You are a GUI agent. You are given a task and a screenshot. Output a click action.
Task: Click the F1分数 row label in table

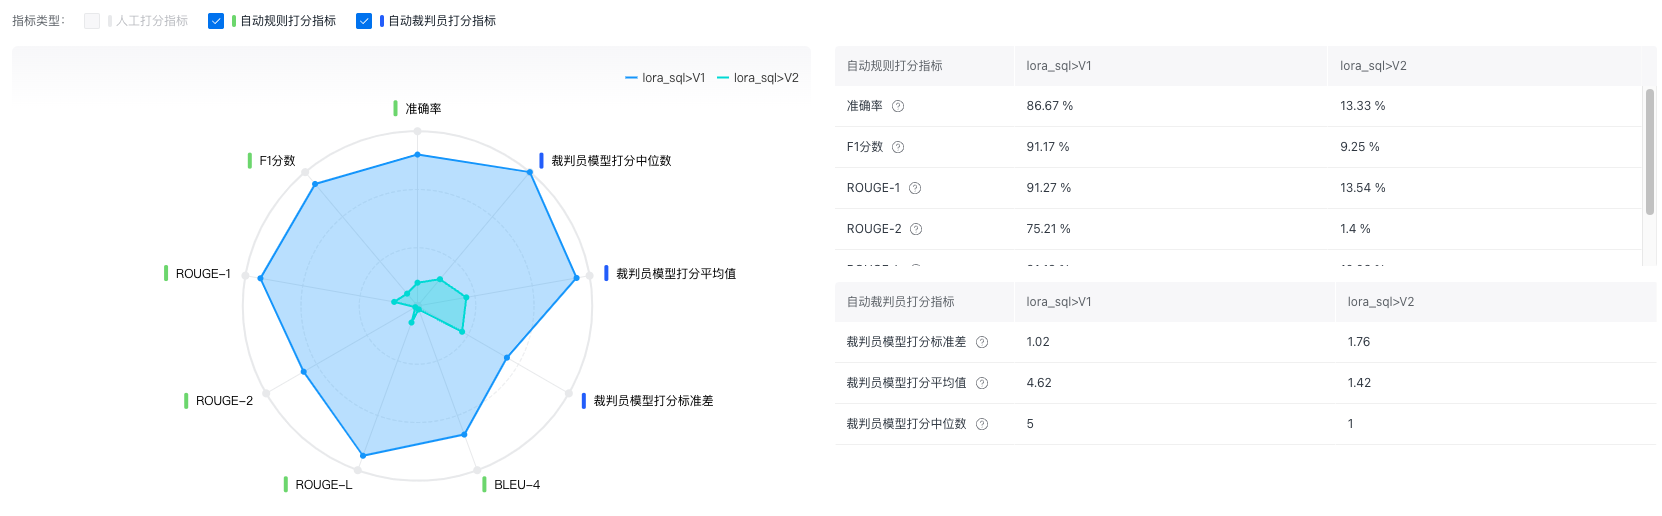[x=865, y=147]
